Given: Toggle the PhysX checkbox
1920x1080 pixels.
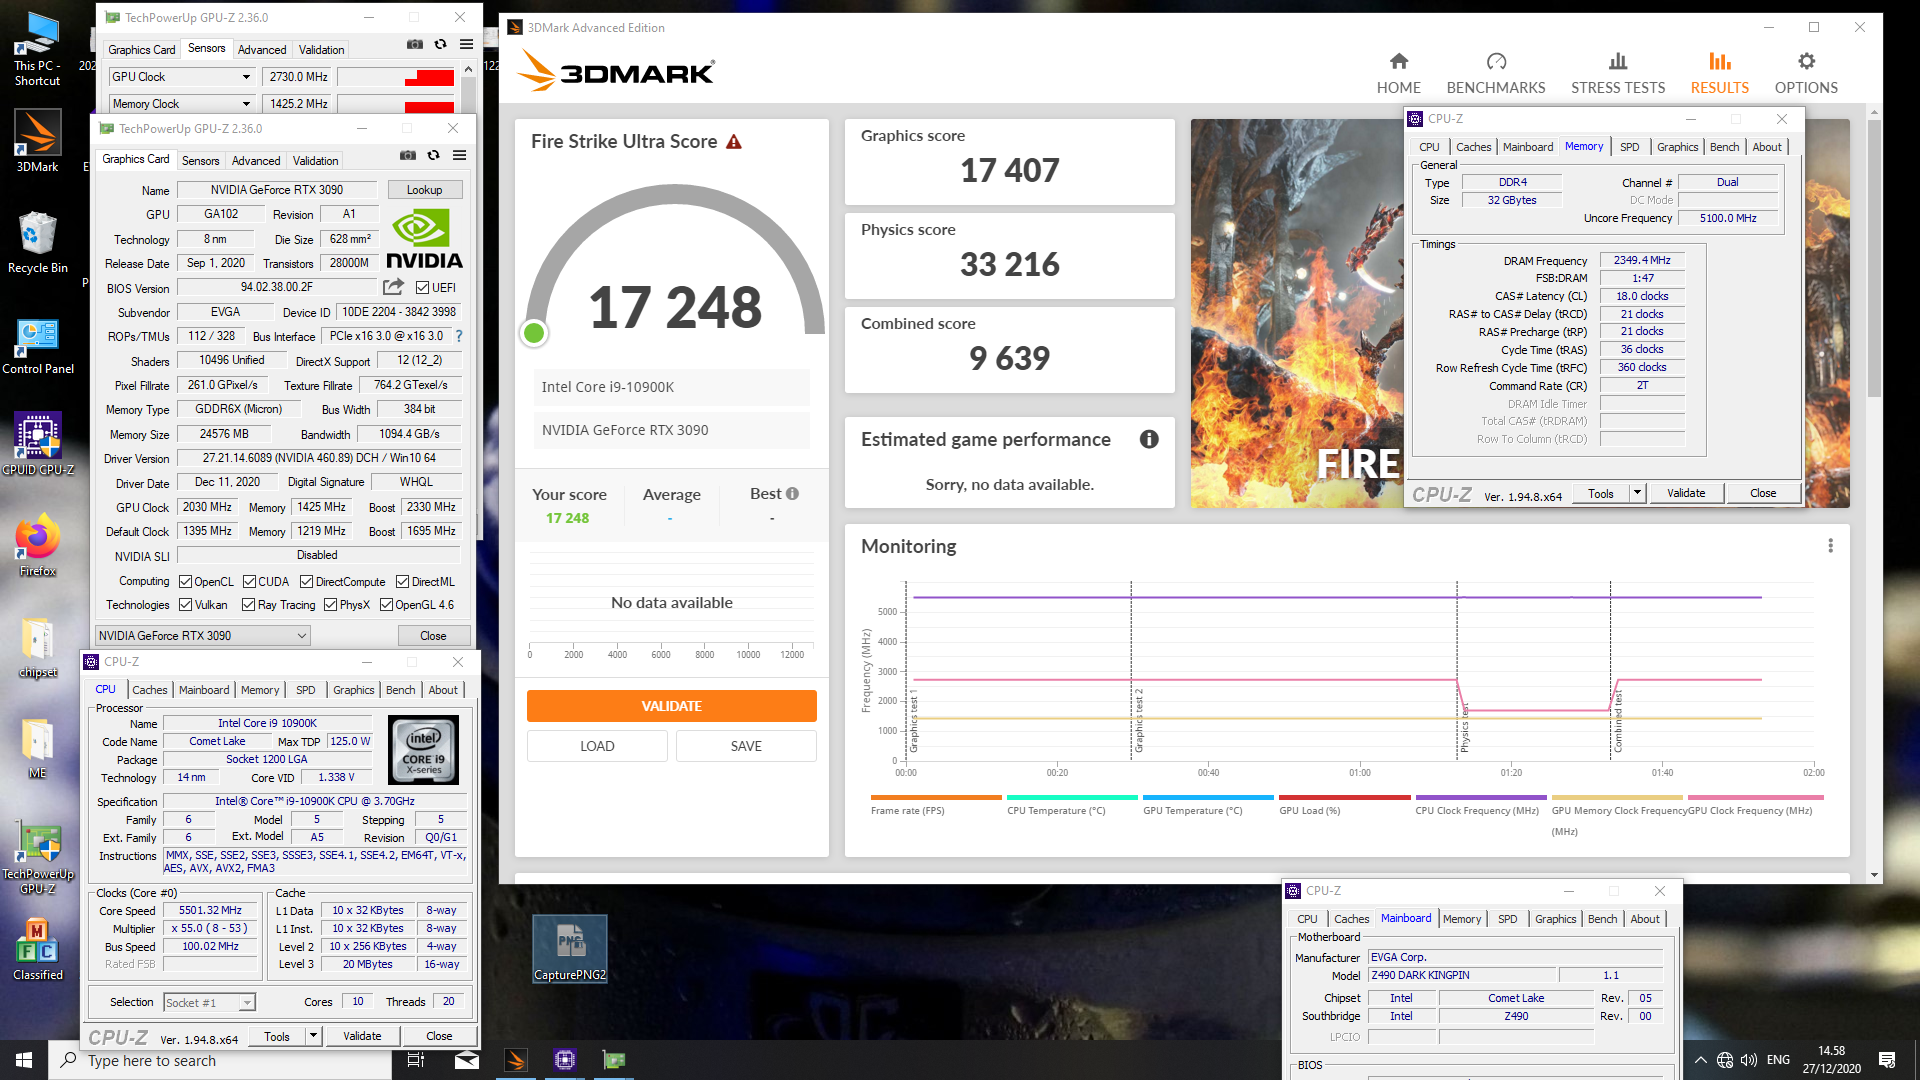Looking at the screenshot, I should [x=330, y=605].
